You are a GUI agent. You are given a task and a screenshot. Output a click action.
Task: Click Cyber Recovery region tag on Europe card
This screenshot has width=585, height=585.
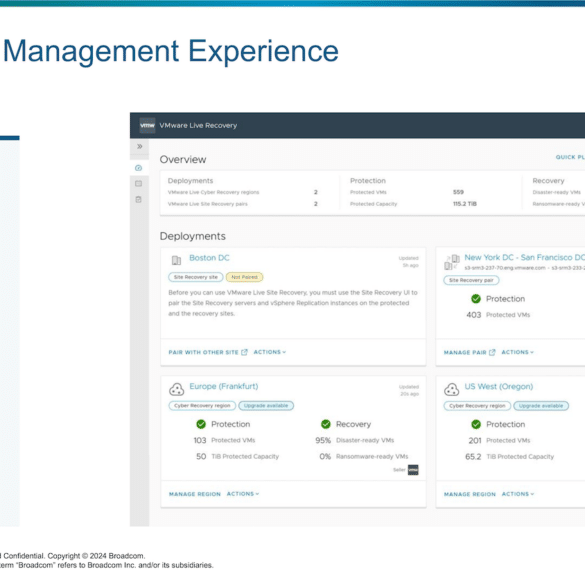pos(202,406)
